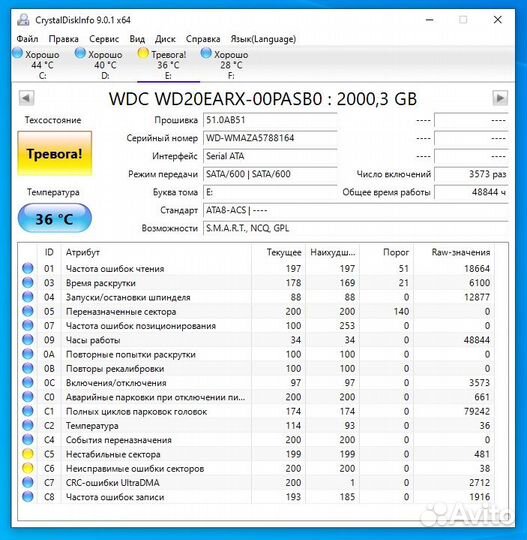Open the Сервис menu
This screenshot has height=540, width=527.
point(104,39)
